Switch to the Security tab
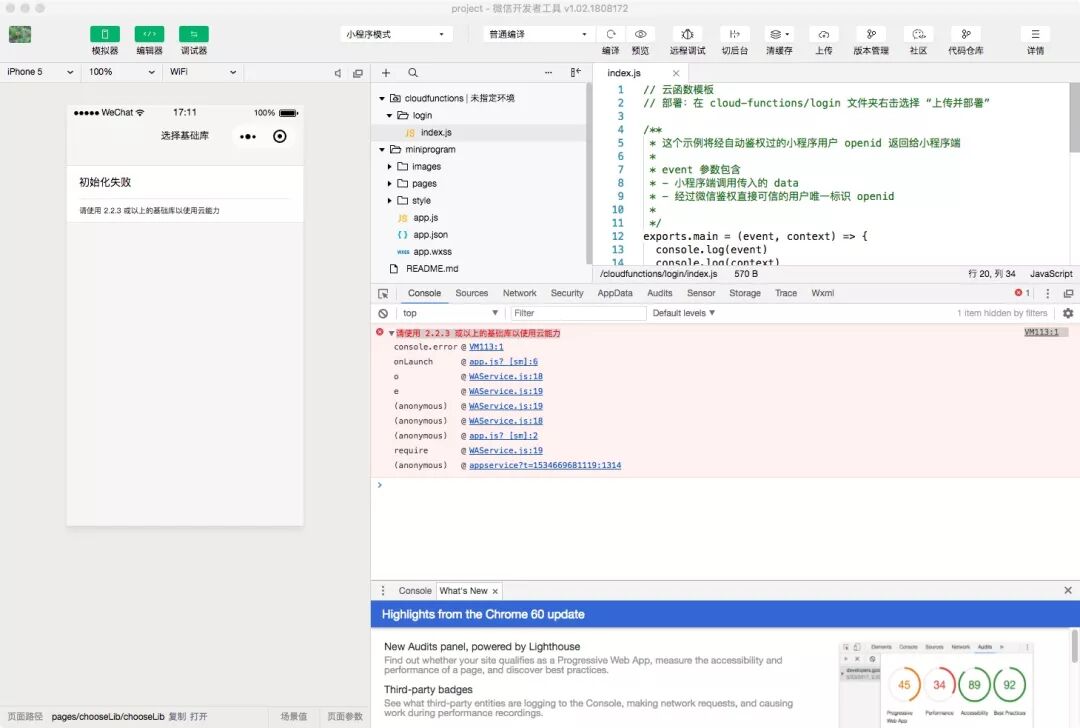Viewport: 1080px width, 728px height. tap(567, 293)
